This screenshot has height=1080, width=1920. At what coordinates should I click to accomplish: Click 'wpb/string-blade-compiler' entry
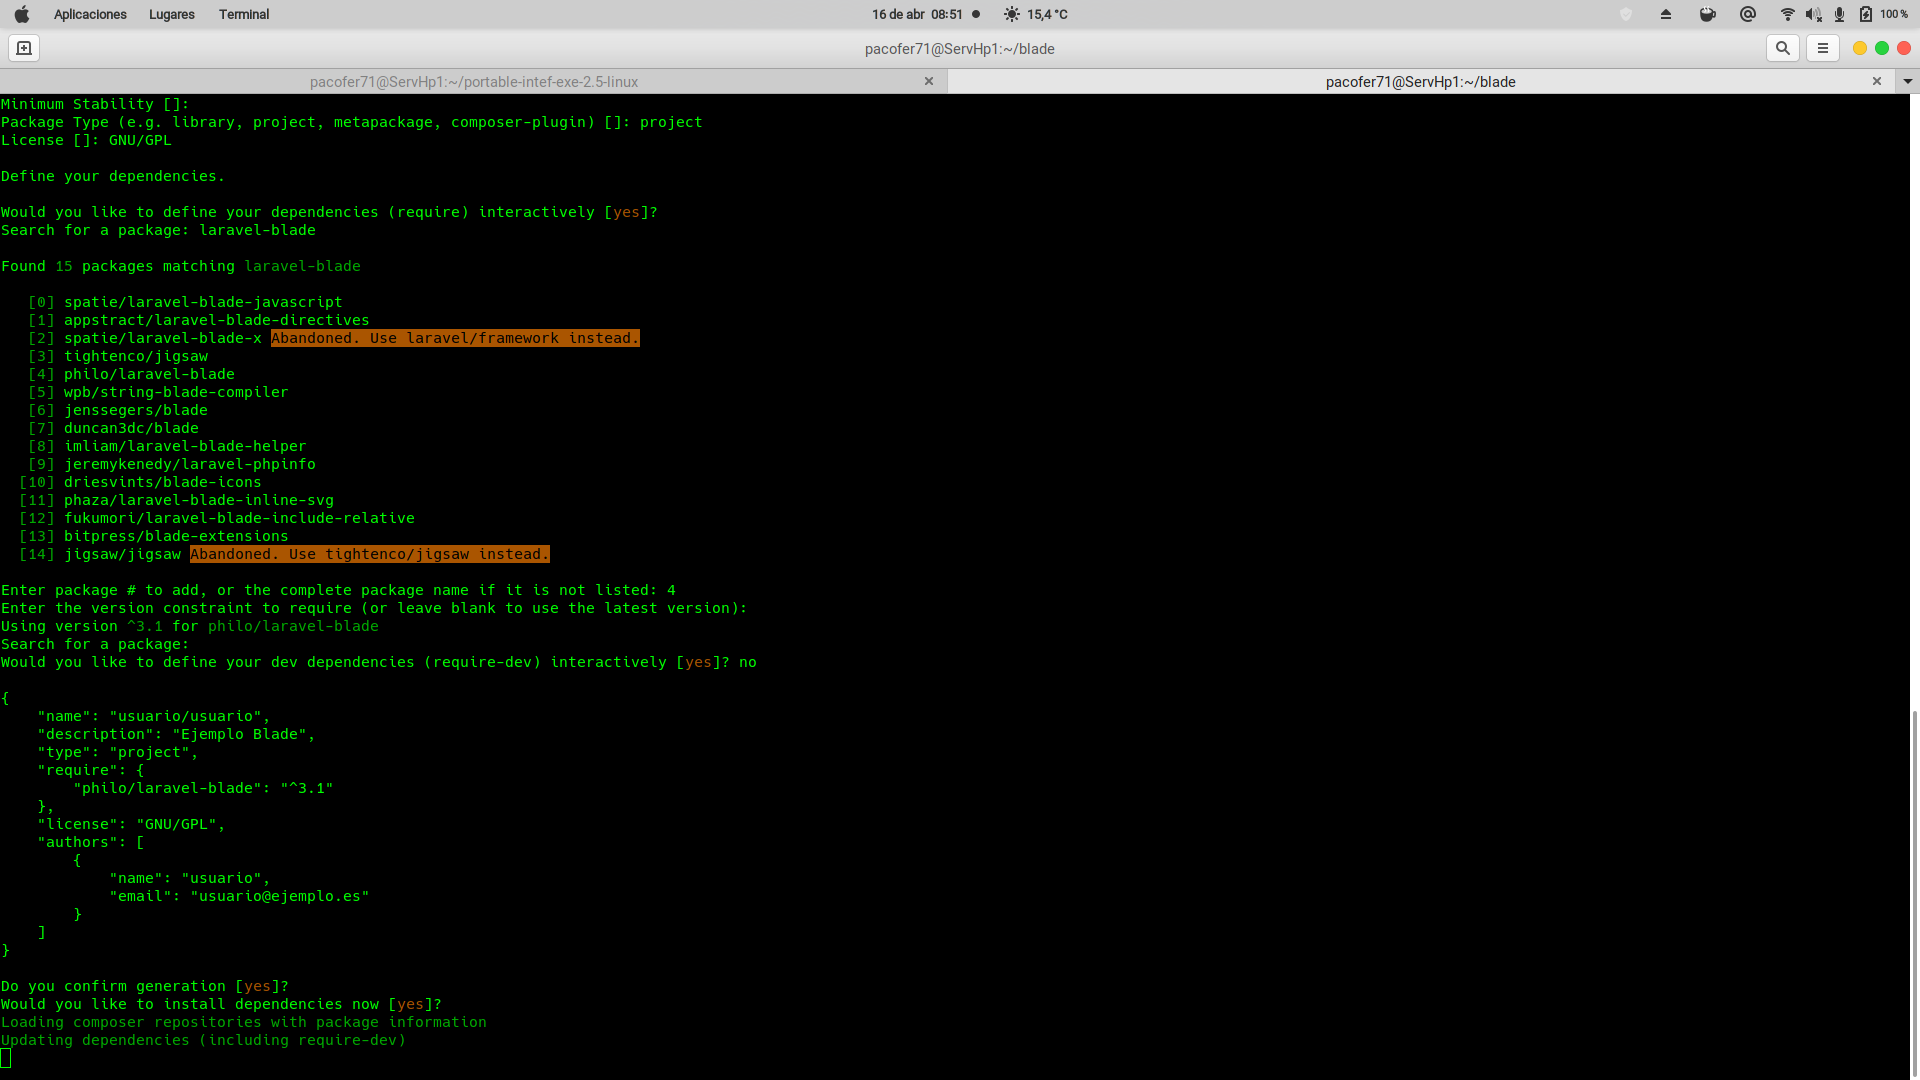(x=176, y=392)
